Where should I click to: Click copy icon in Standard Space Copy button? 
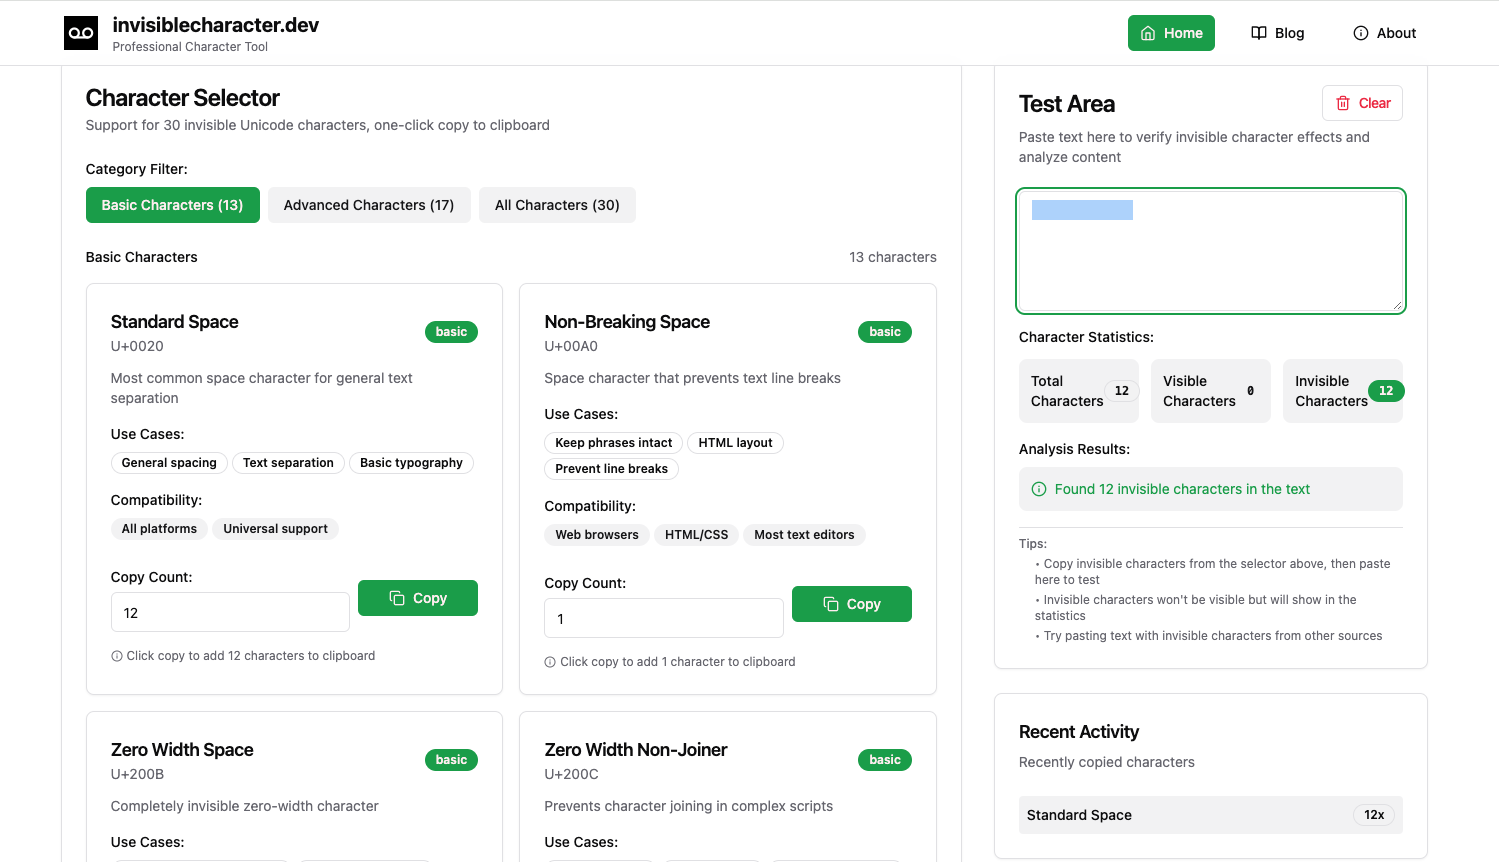[397, 598]
